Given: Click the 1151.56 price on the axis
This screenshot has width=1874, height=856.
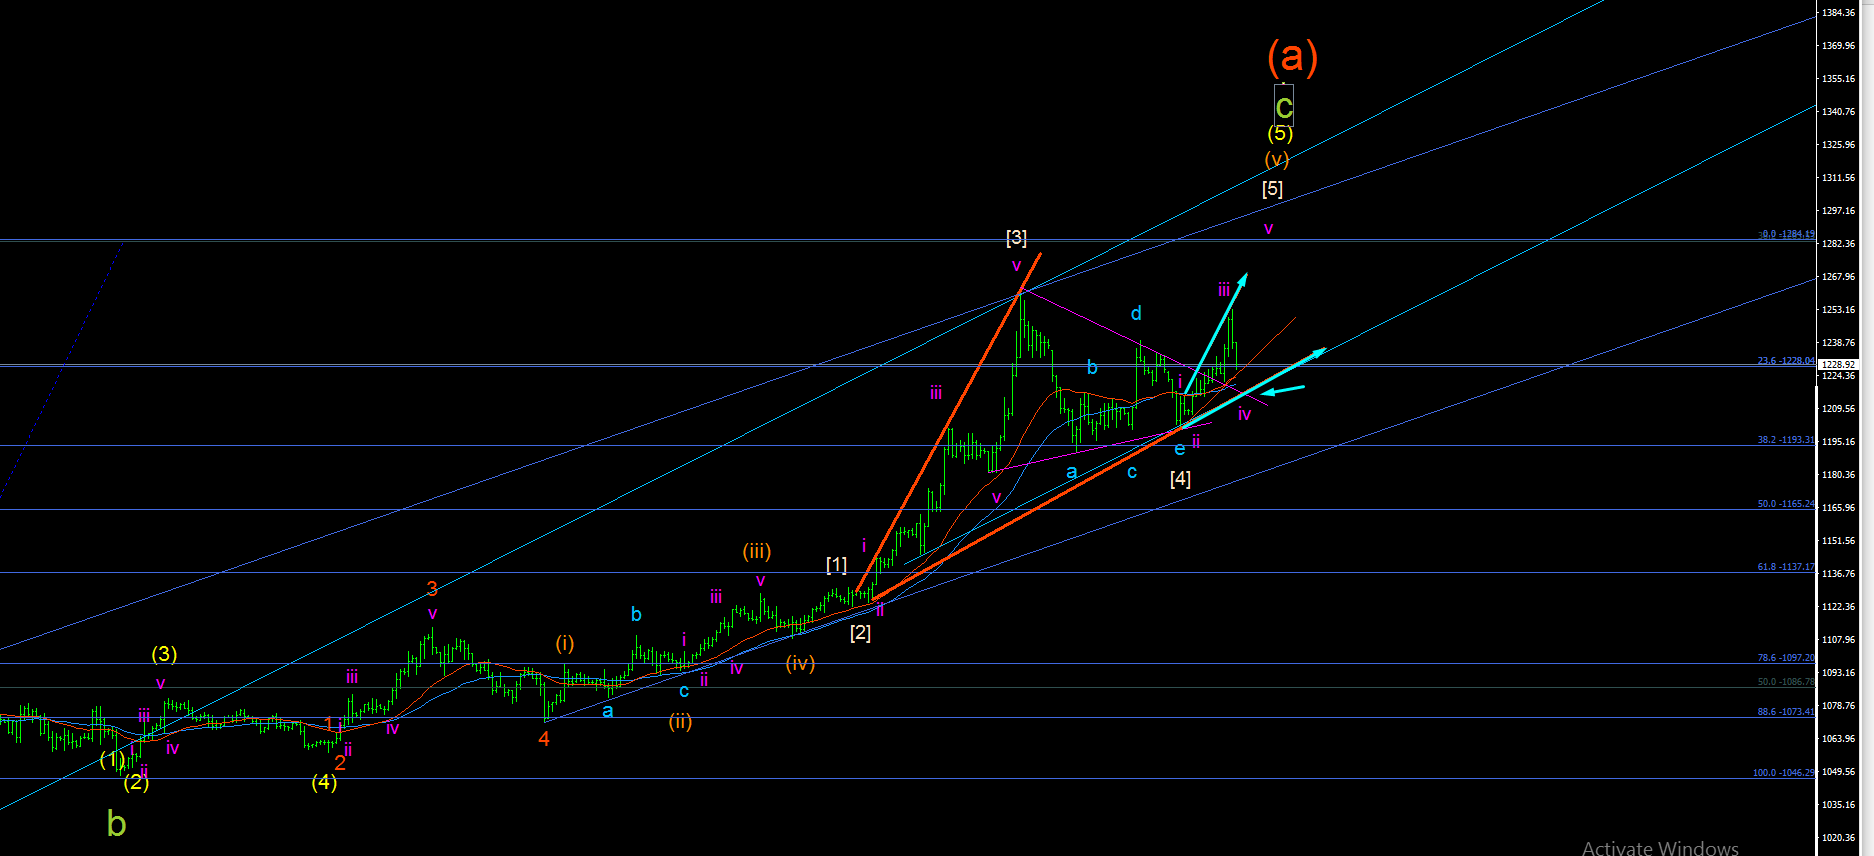Looking at the screenshot, I should [x=1838, y=541].
